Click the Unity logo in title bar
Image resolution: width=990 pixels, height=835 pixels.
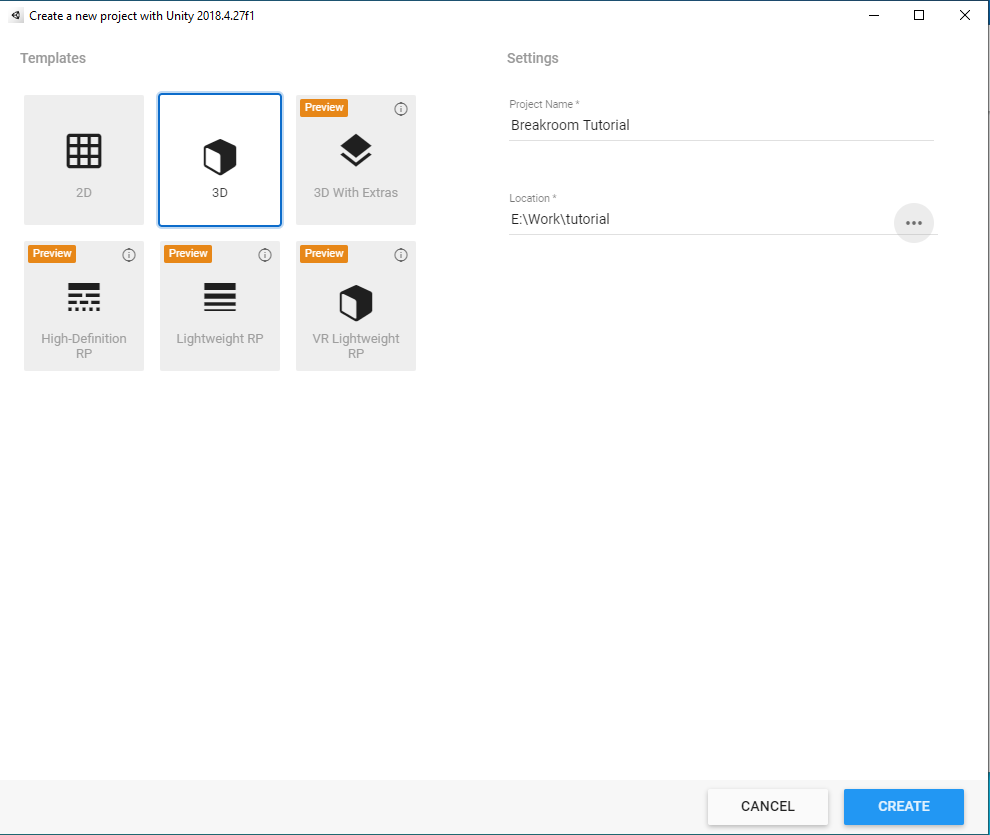16,15
